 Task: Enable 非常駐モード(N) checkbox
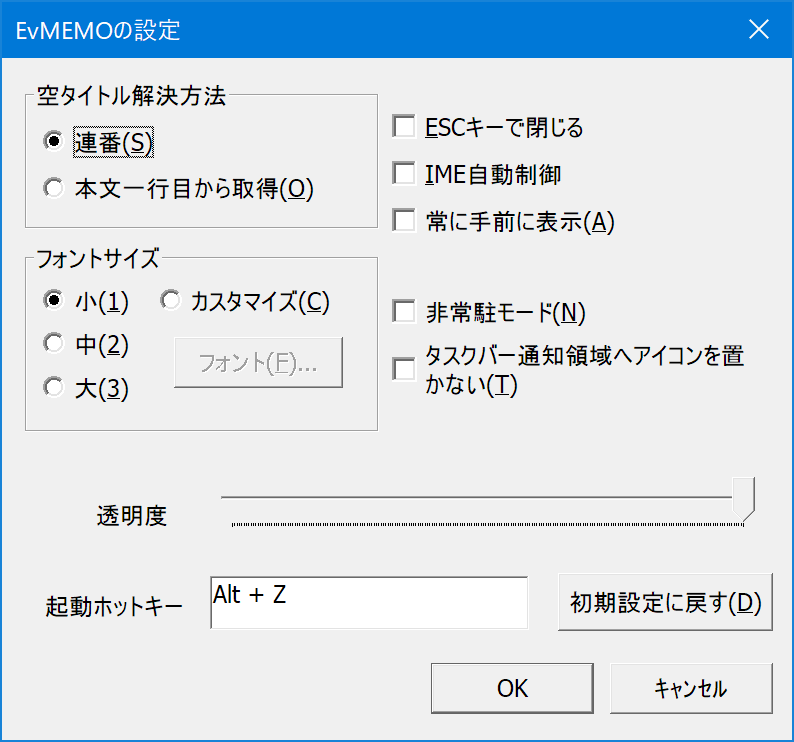pyautogui.click(x=404, y=312)
